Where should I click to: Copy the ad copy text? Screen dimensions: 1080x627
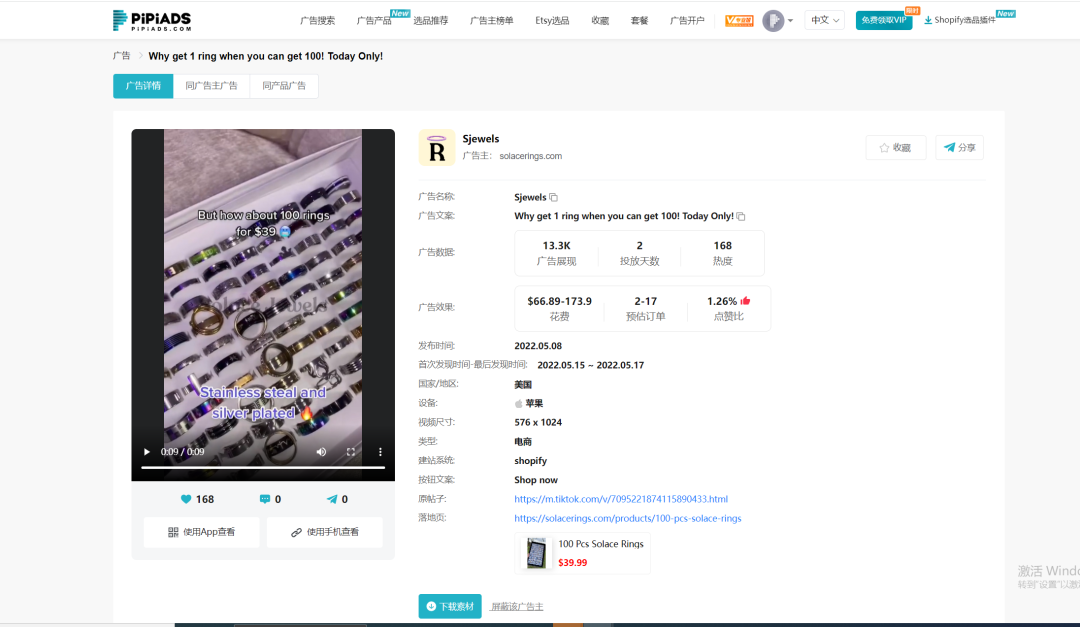[741, 216]
